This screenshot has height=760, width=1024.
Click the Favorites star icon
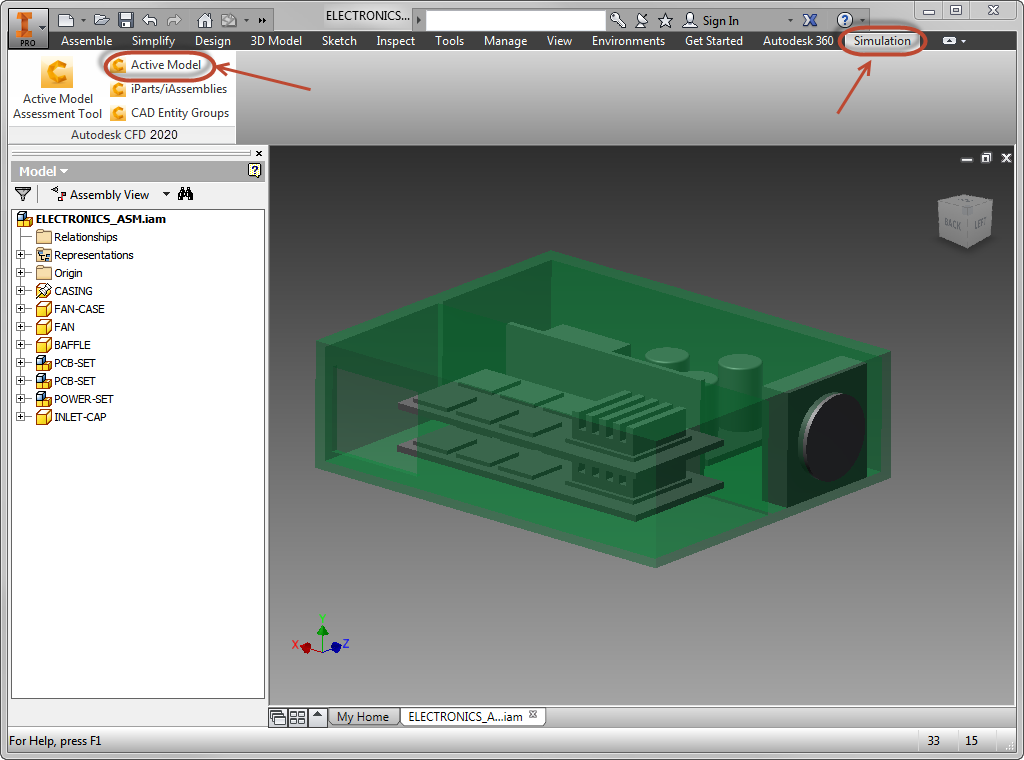(x=665, y=20)
